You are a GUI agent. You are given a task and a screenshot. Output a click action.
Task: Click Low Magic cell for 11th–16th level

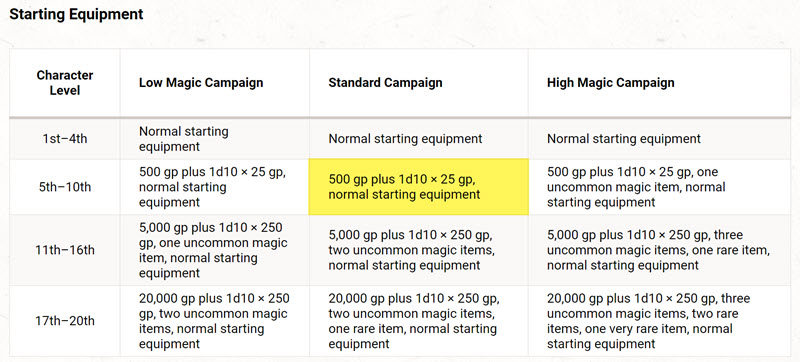click(215, 250)
